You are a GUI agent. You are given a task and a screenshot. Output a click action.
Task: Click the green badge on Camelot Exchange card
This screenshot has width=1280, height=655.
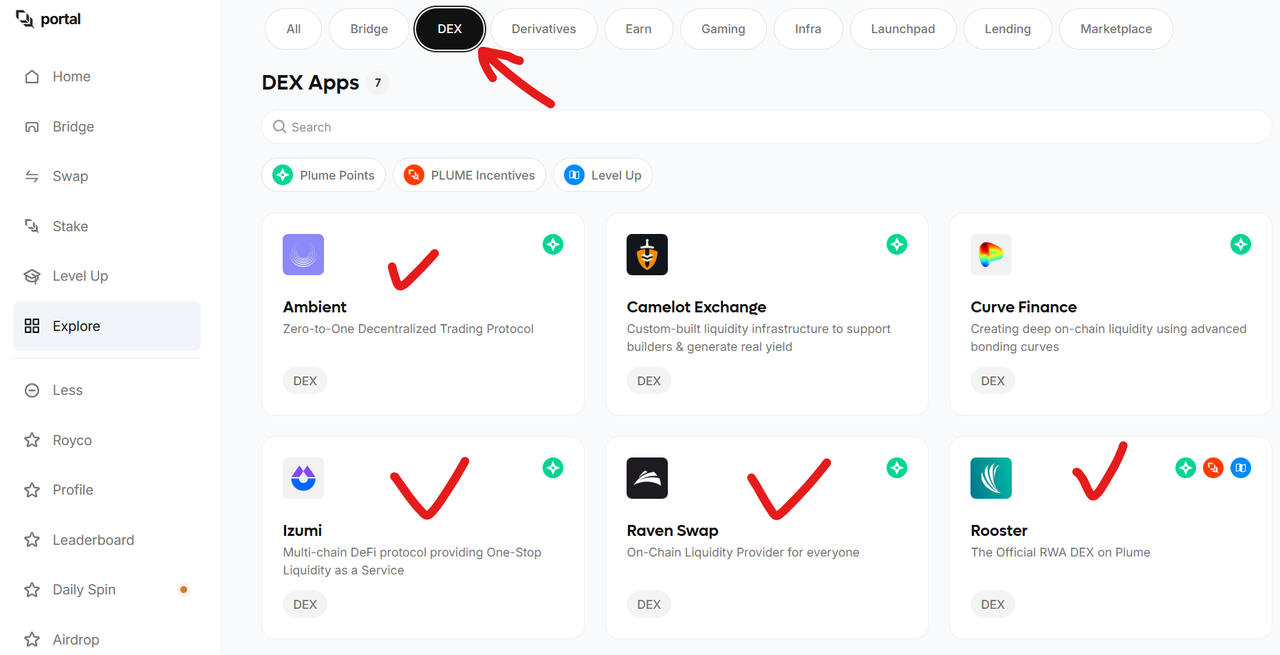[x=897, y=244]
